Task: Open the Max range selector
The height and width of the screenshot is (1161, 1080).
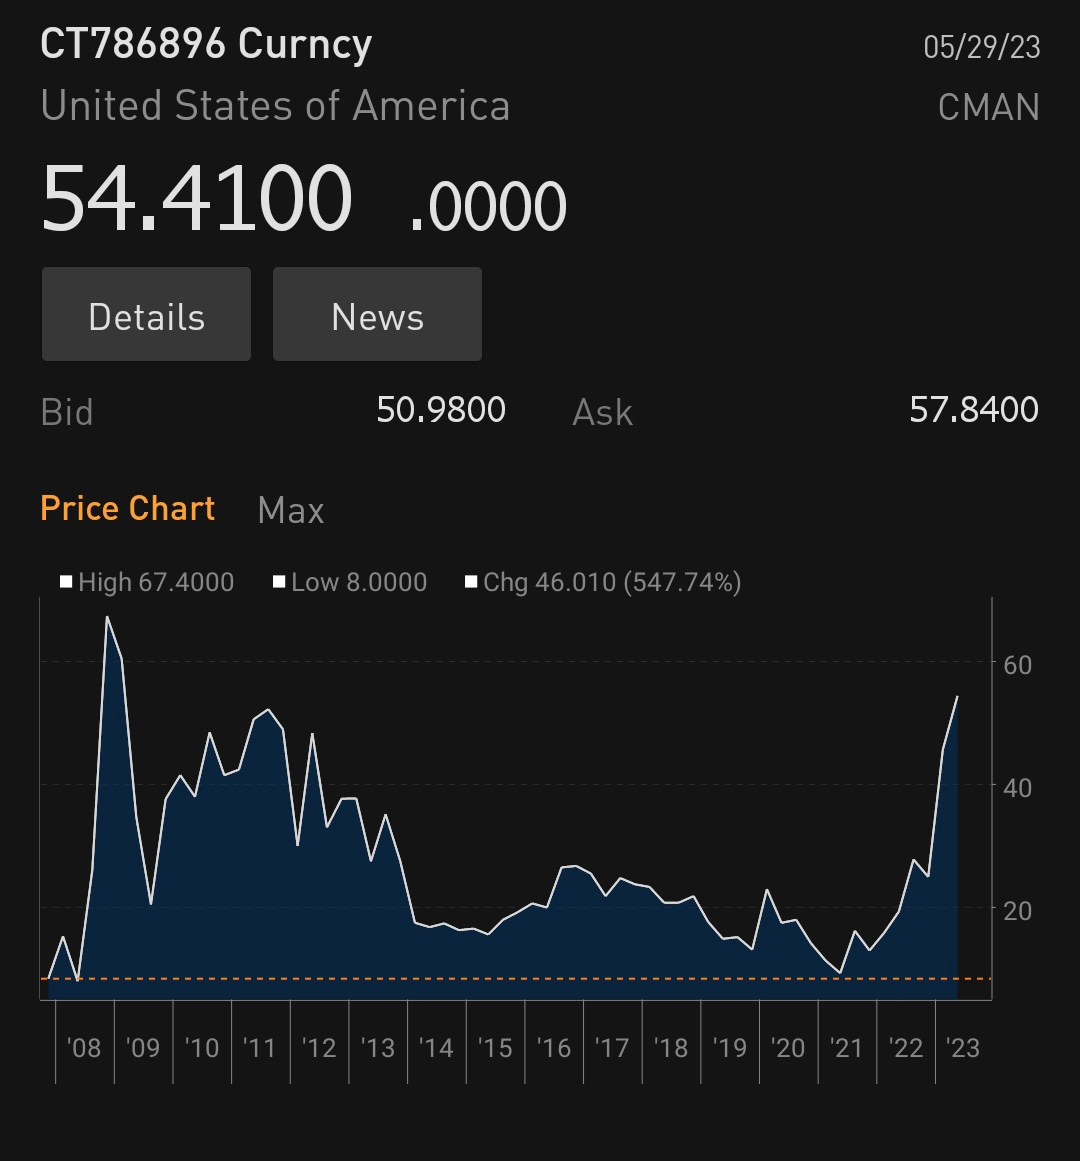Action: tap(291, 510)
